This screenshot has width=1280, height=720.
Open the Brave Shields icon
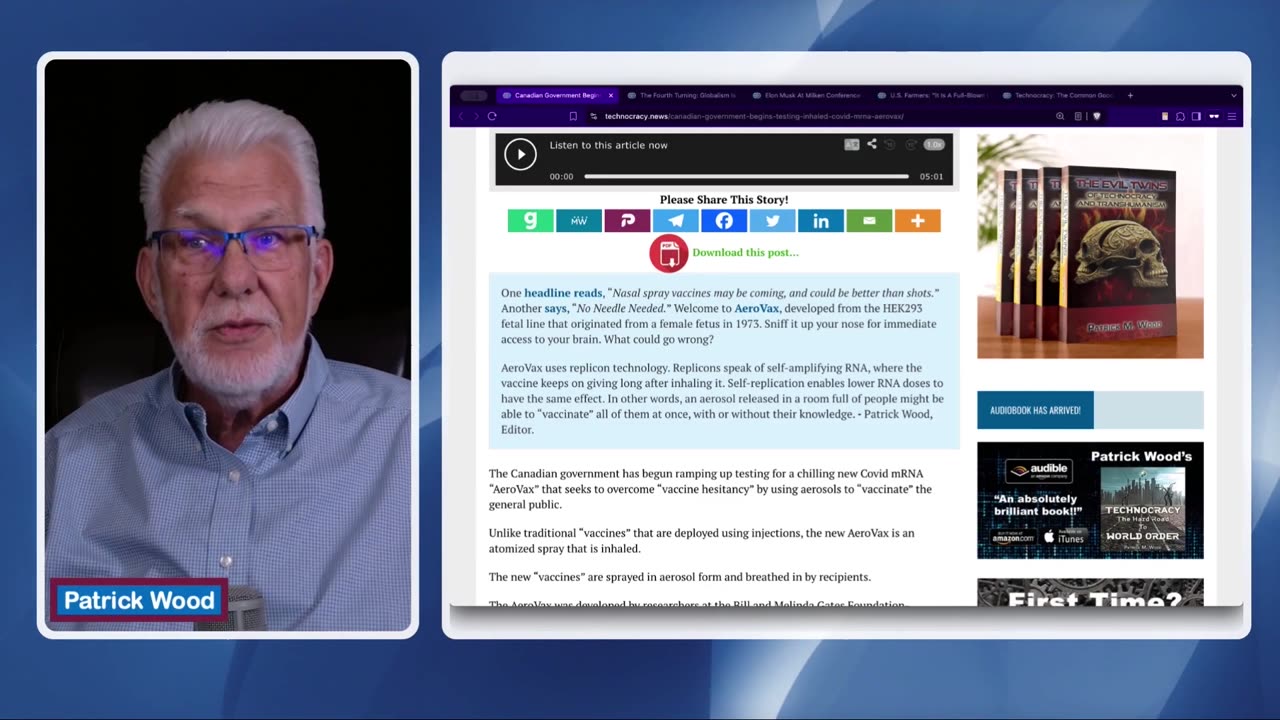[1097, 116]
